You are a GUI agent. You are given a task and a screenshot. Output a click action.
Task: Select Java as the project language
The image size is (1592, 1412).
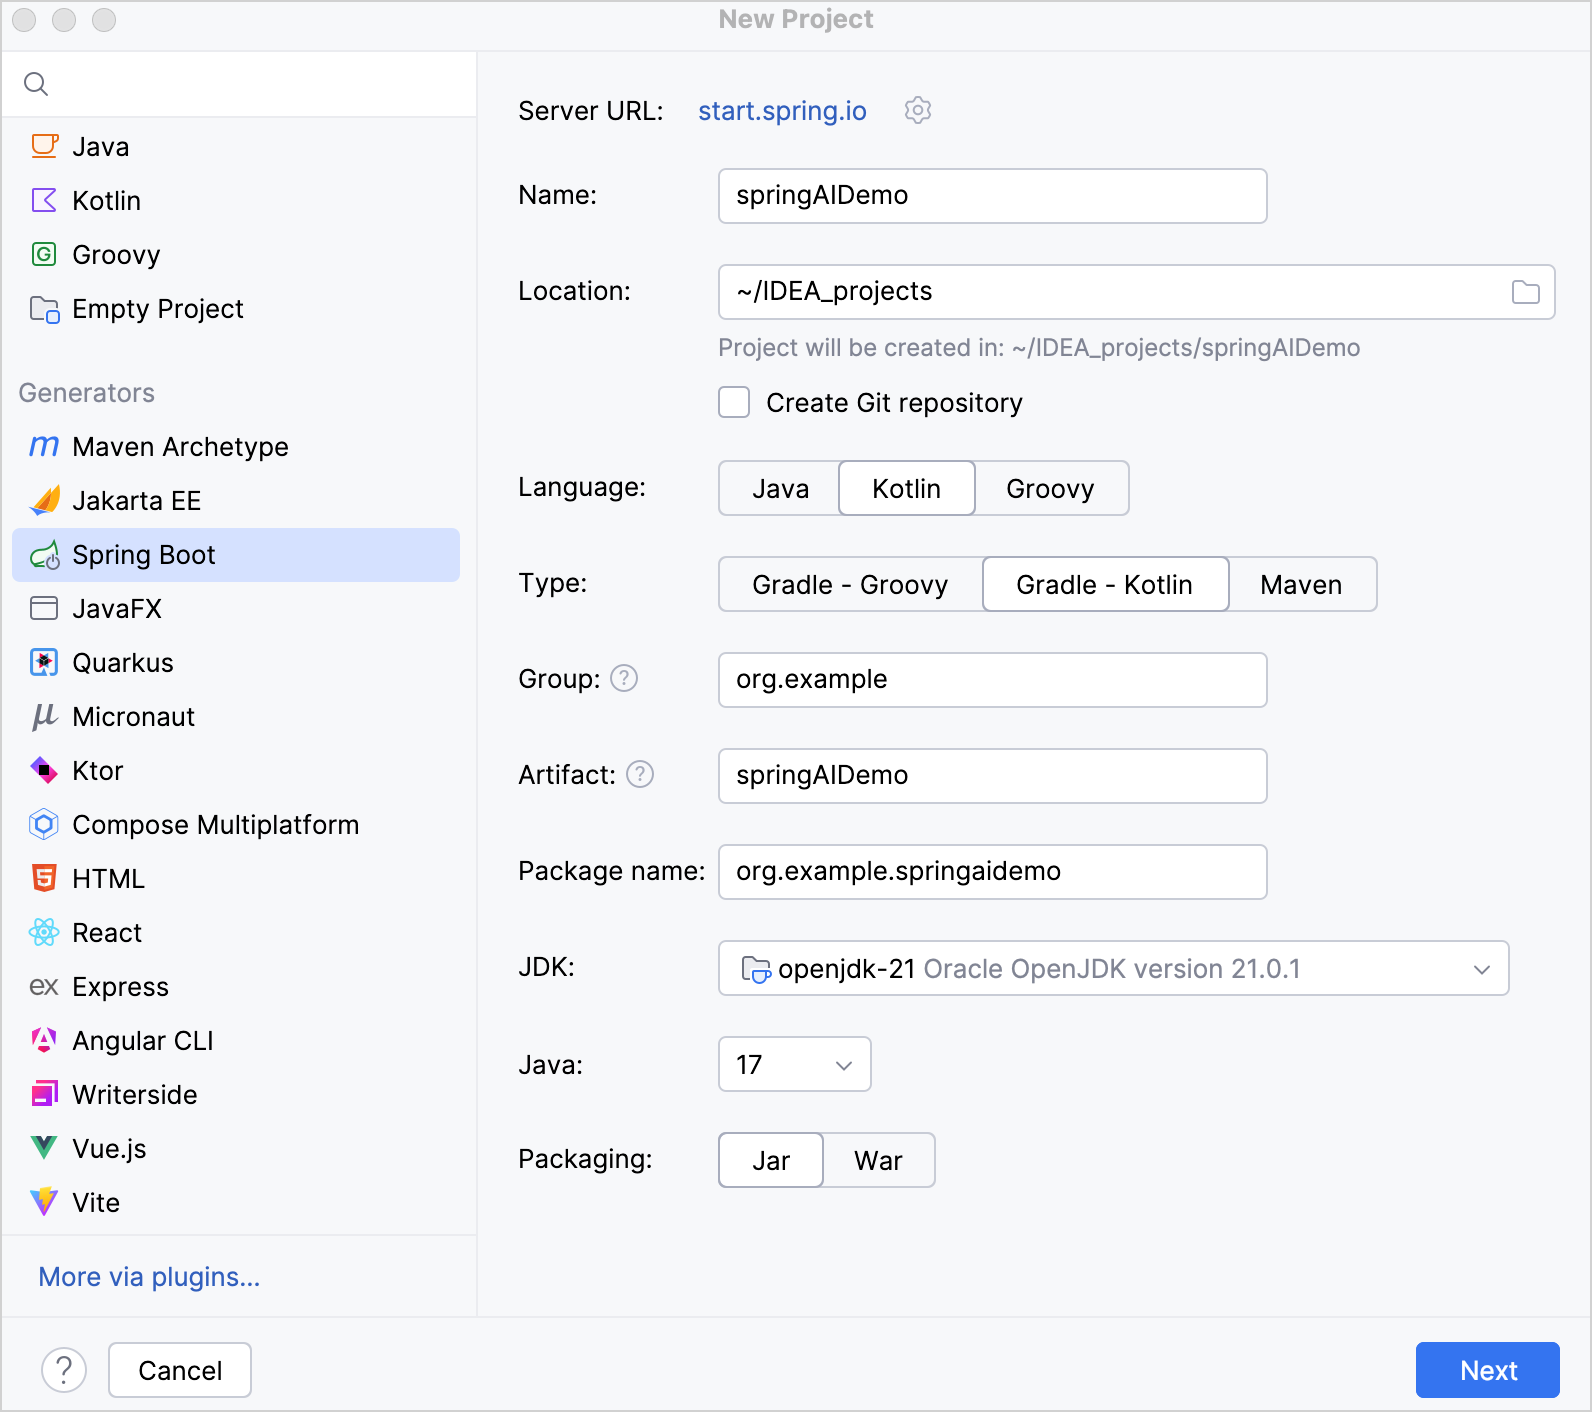pos(780,489)
